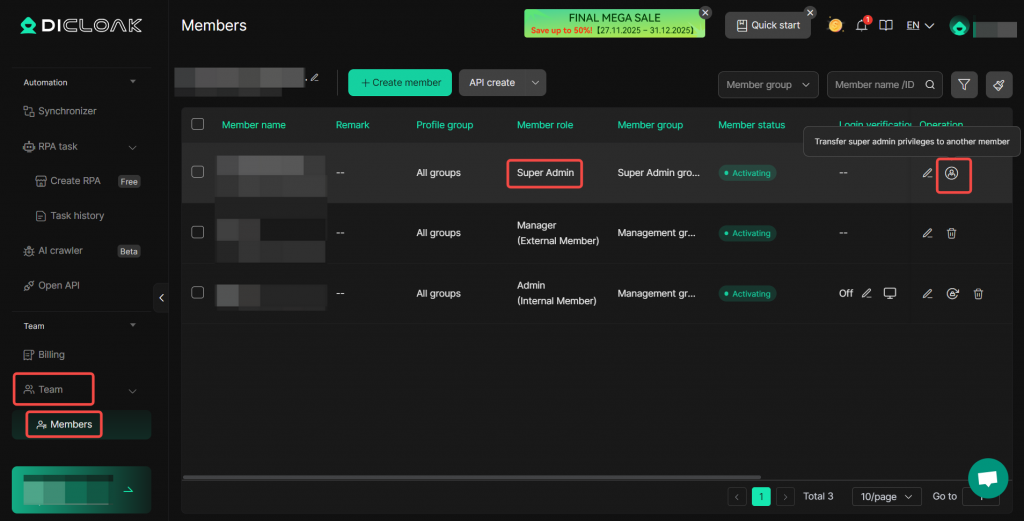Open Members in the sidebar
Screen dimensions: 1024x521
pos(71,424)
